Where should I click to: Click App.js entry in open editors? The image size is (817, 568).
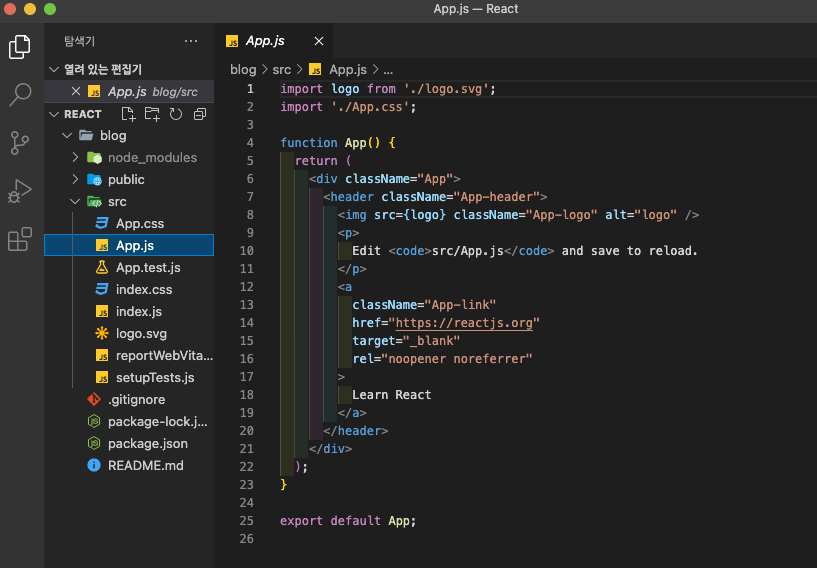click(x=129, y=92)
